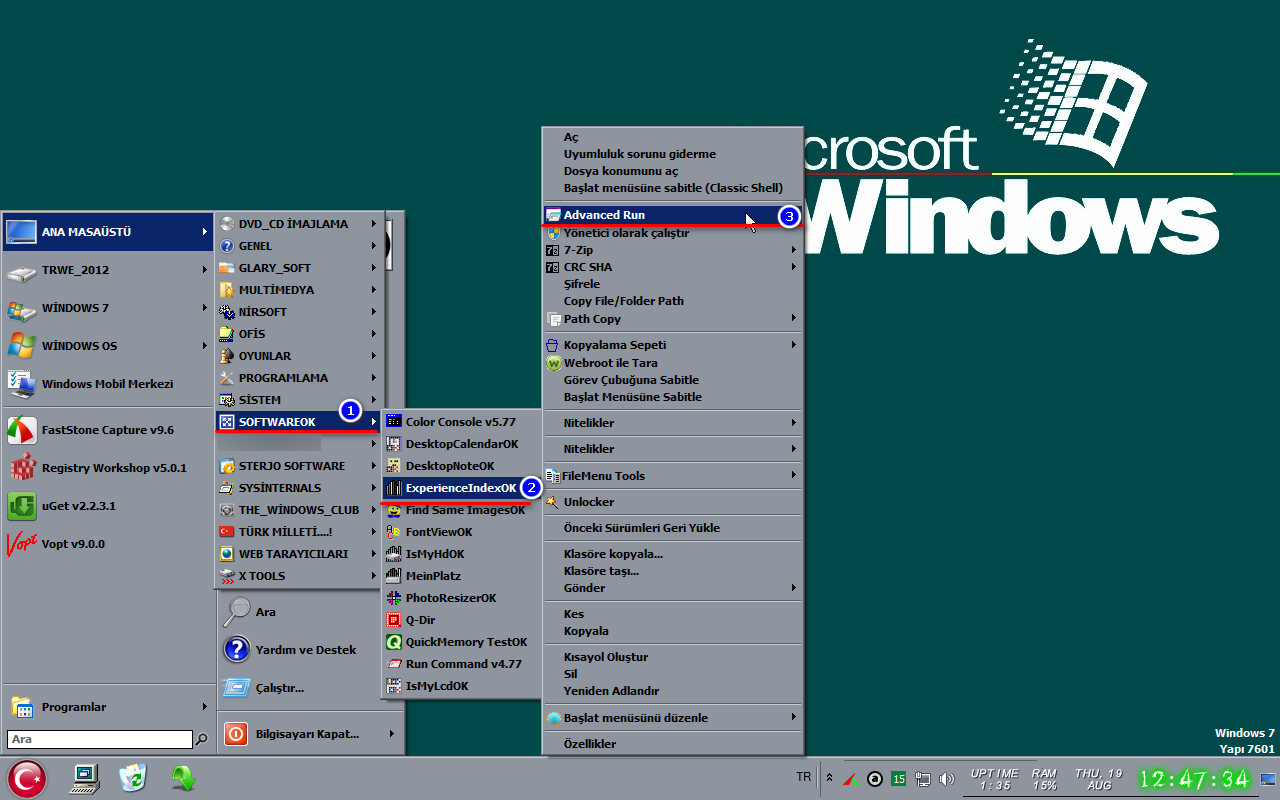Choose Yönetici olarak çalıştır

click(x=673, y=233)
